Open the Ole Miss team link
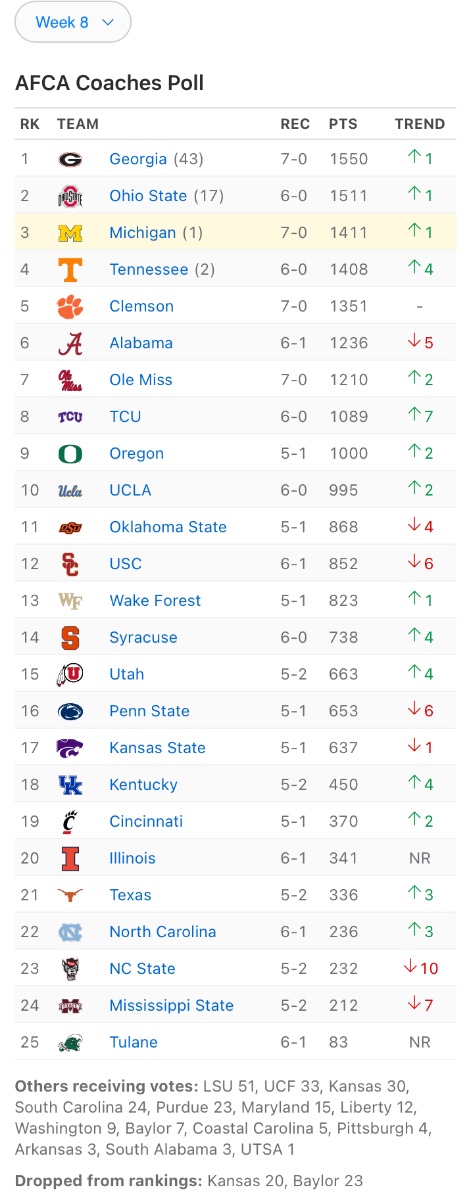The image size is (469, 1200). click(141, 380)
